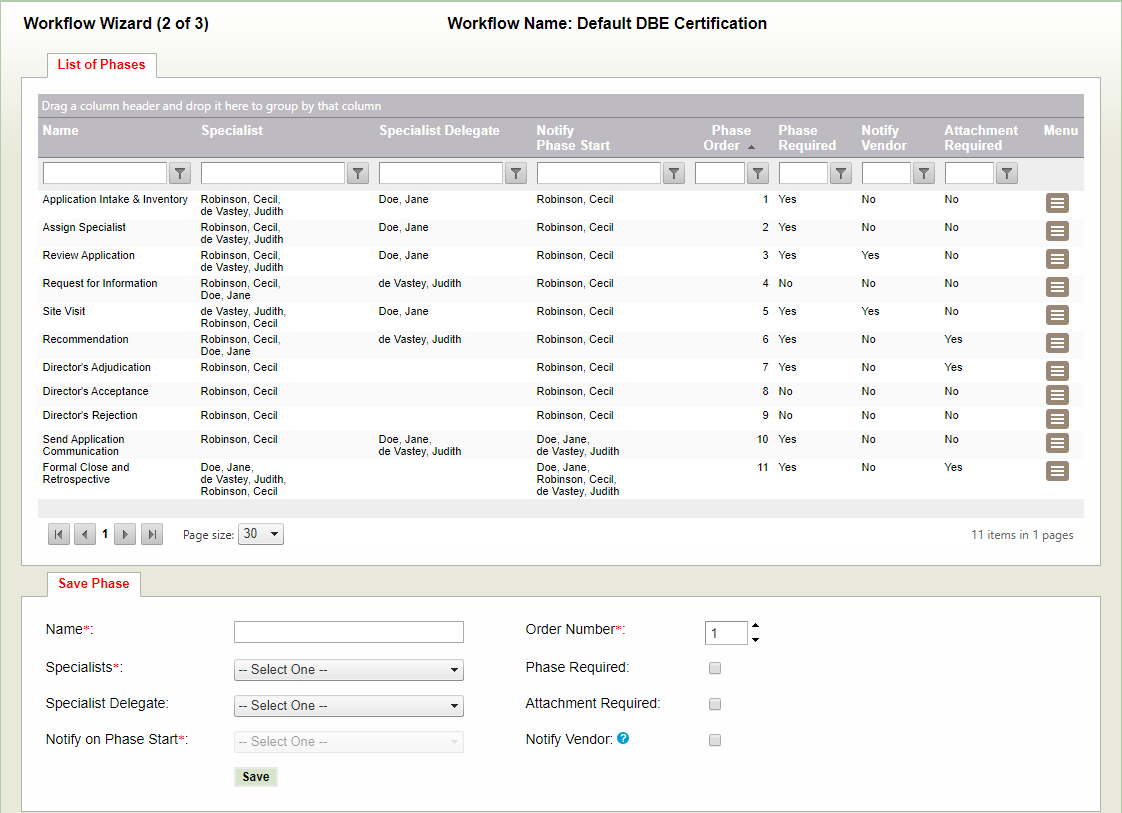
Task: Click the Save button
Action: [255, 777]
